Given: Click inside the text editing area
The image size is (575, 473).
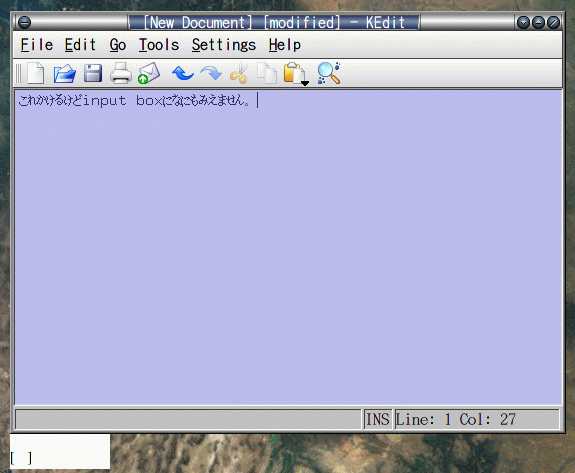Looking at the screenshot, I should click(288, 246).
